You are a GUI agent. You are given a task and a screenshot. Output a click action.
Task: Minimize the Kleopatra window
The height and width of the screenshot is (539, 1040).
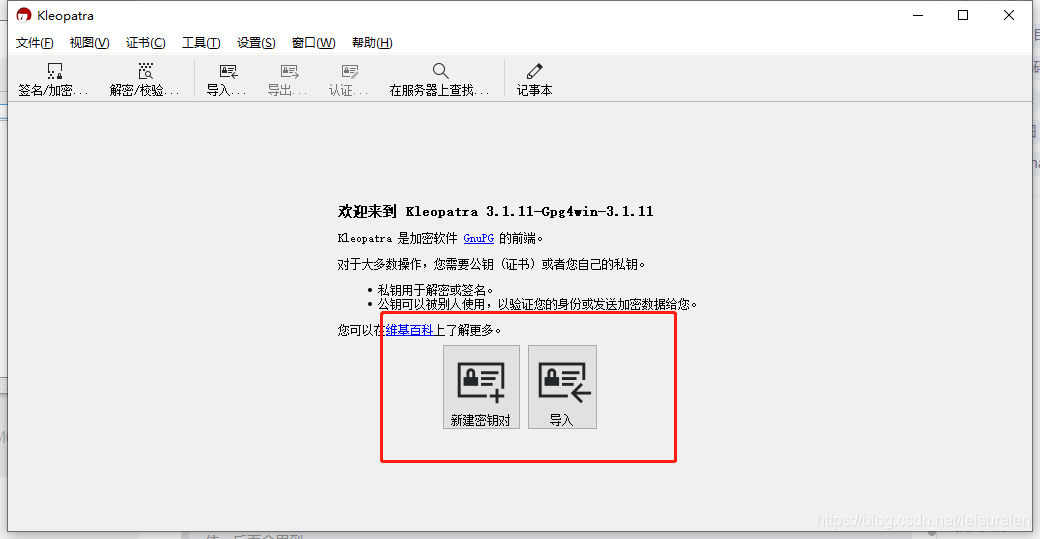click(x=918, y=15)
